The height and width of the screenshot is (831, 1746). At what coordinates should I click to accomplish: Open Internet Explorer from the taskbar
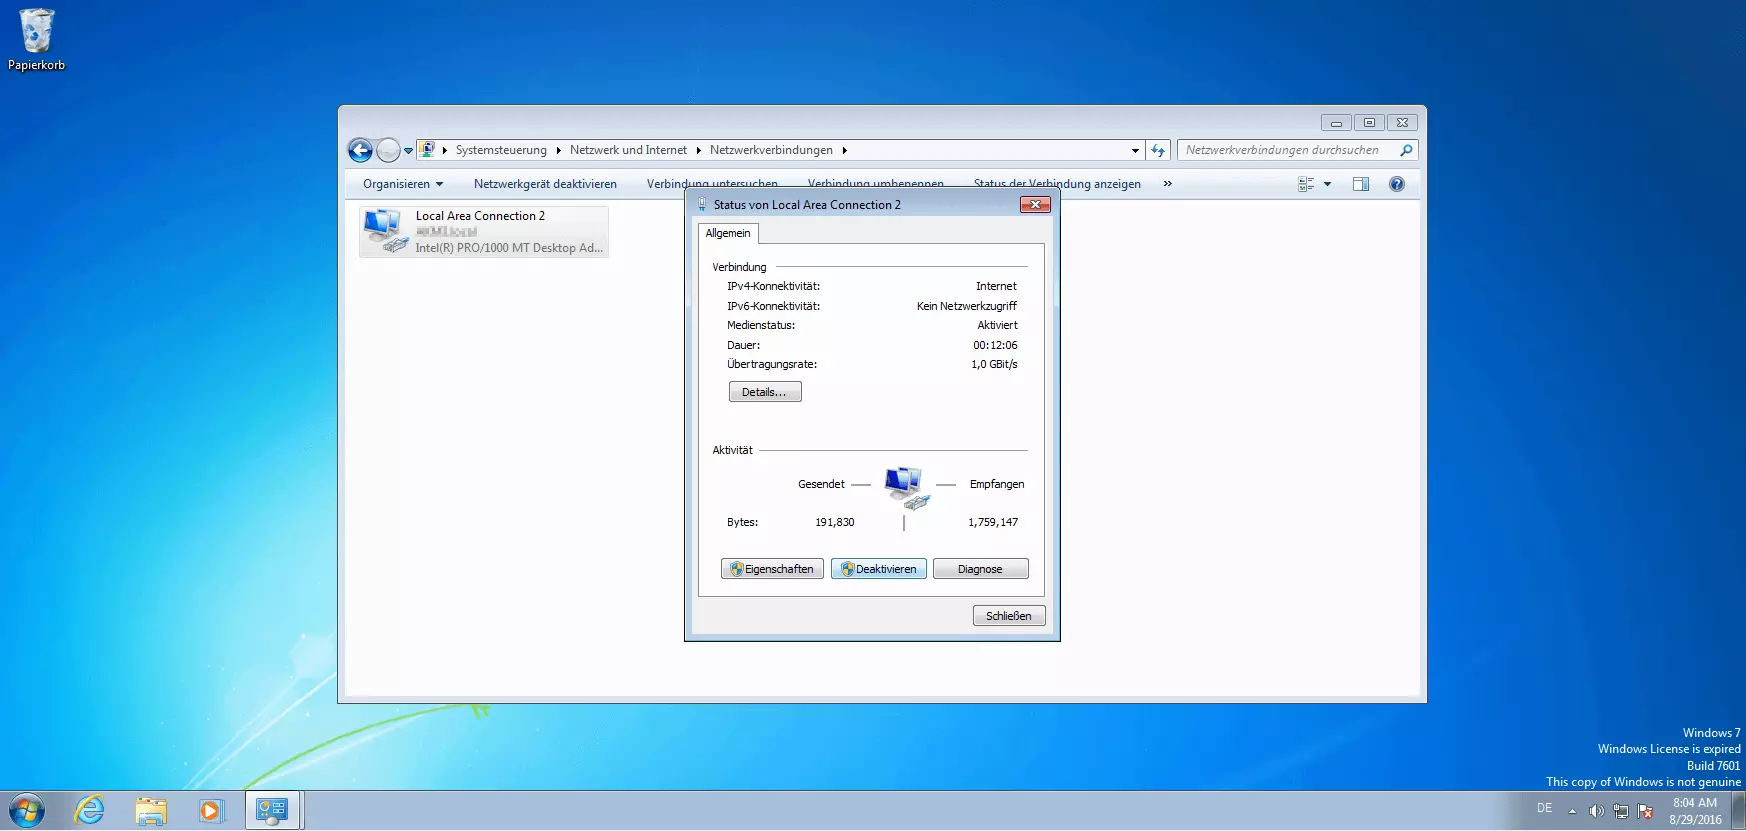(x=90, y=810)
